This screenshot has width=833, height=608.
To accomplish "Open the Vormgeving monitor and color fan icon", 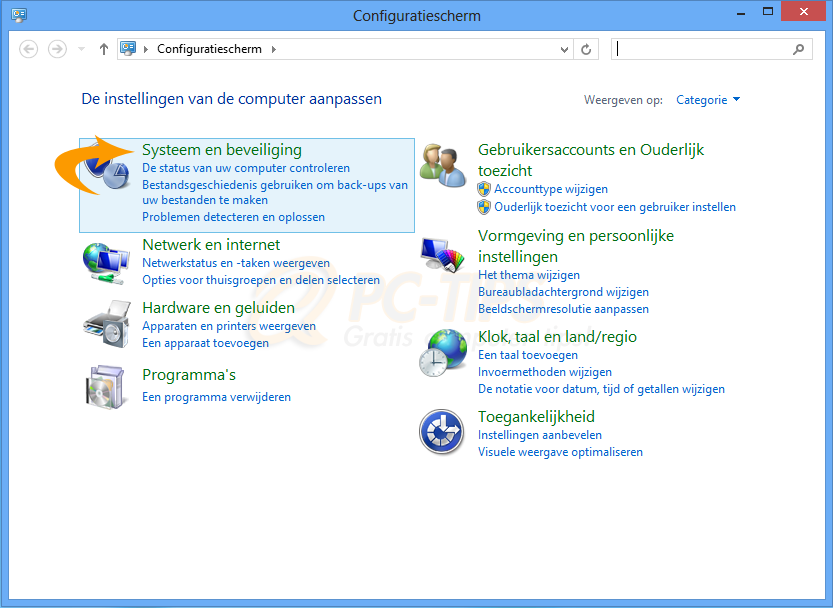I will [x=443, y=255].
